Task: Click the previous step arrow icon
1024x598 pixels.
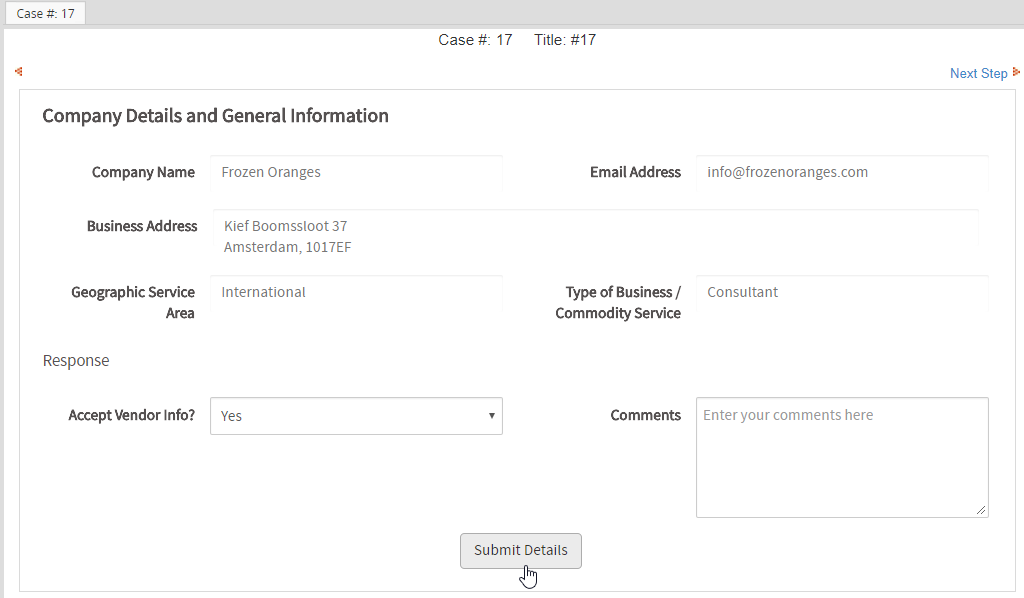Action: click(18, 72)
